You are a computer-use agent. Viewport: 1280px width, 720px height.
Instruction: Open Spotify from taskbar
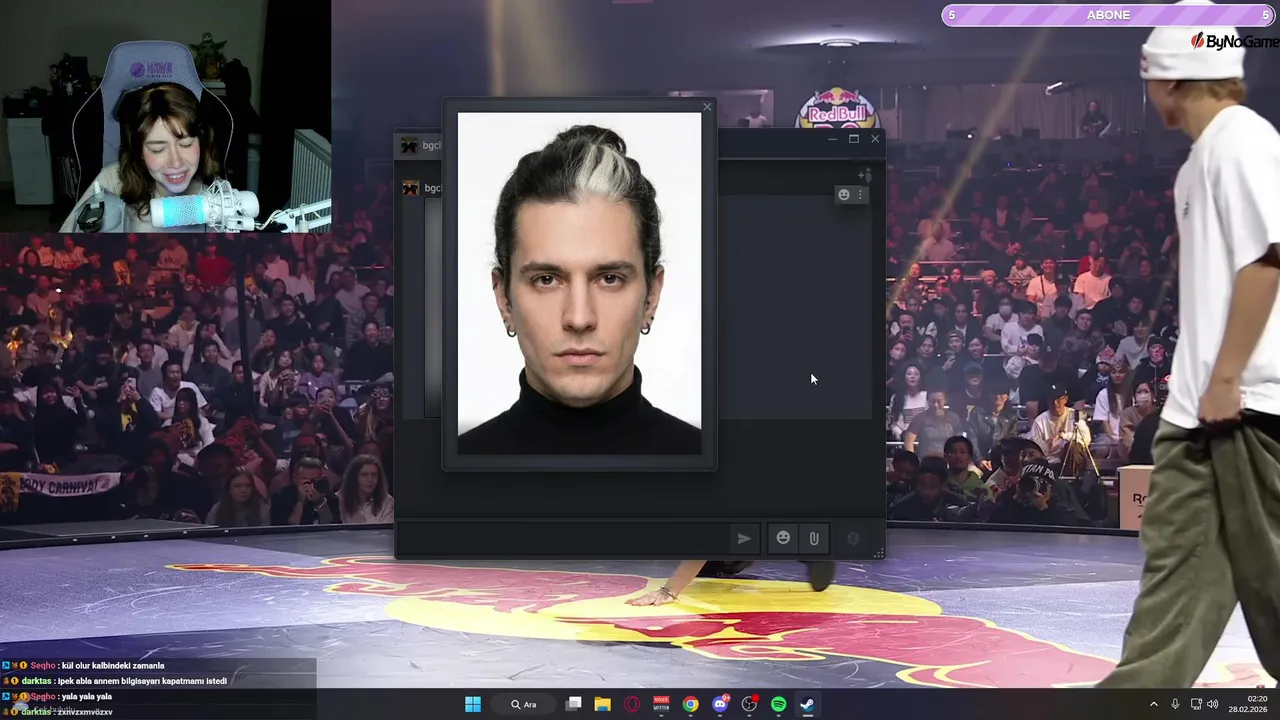coord(778,704)
